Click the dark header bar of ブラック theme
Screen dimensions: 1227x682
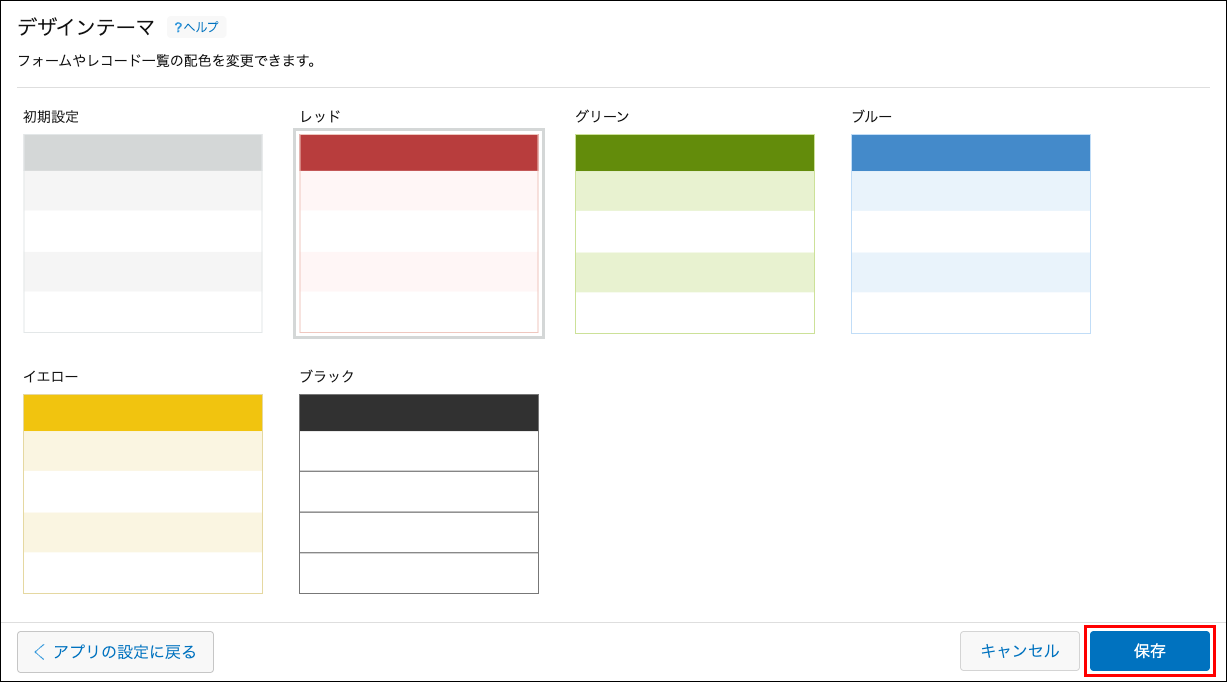pyautogui.click(x=419, y=413)
